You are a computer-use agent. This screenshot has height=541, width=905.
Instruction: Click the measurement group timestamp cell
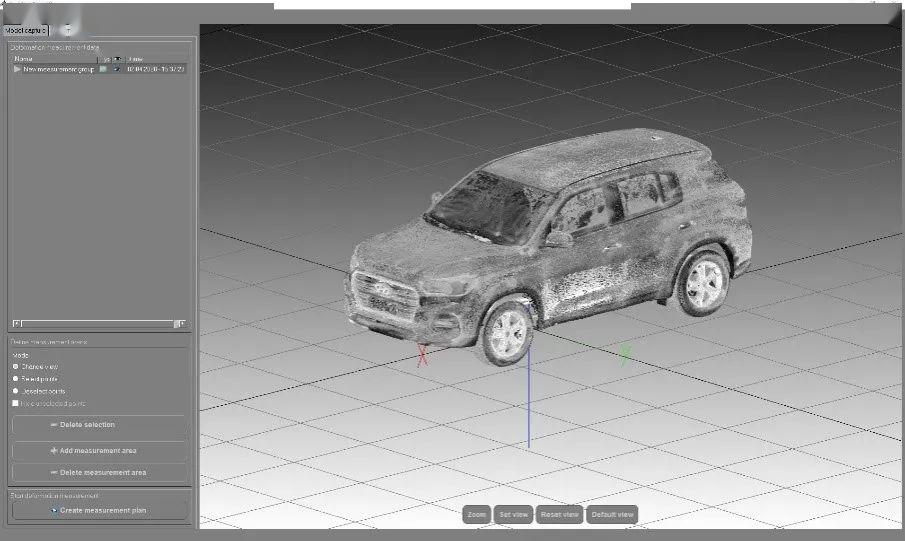155,69
